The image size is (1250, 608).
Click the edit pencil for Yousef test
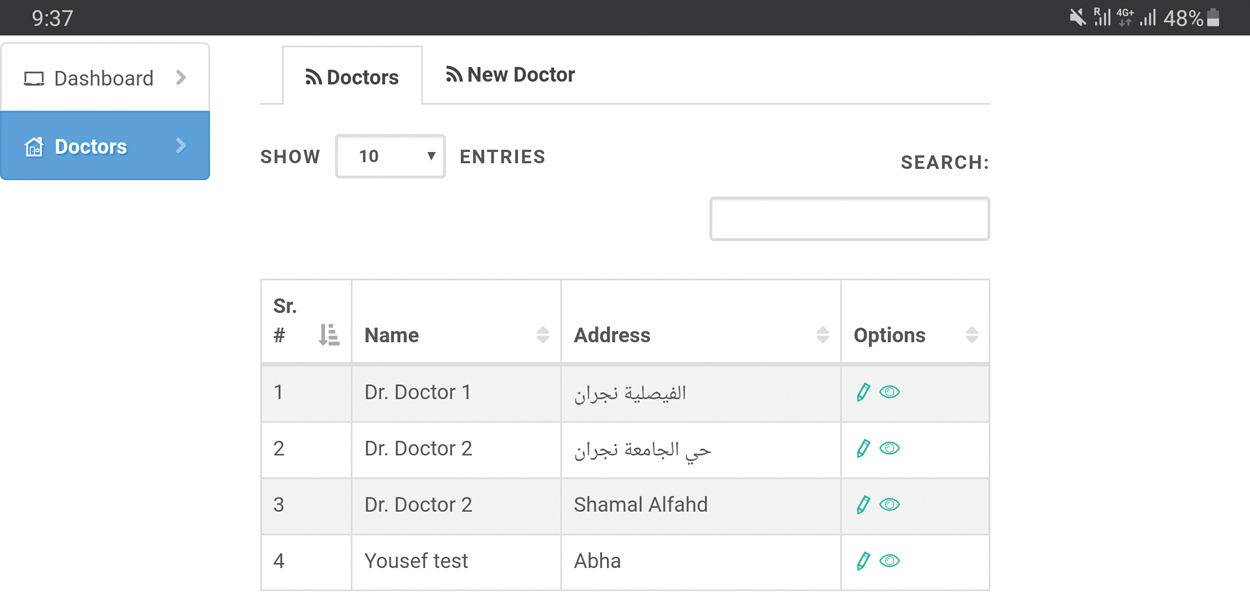pos(863,561)
